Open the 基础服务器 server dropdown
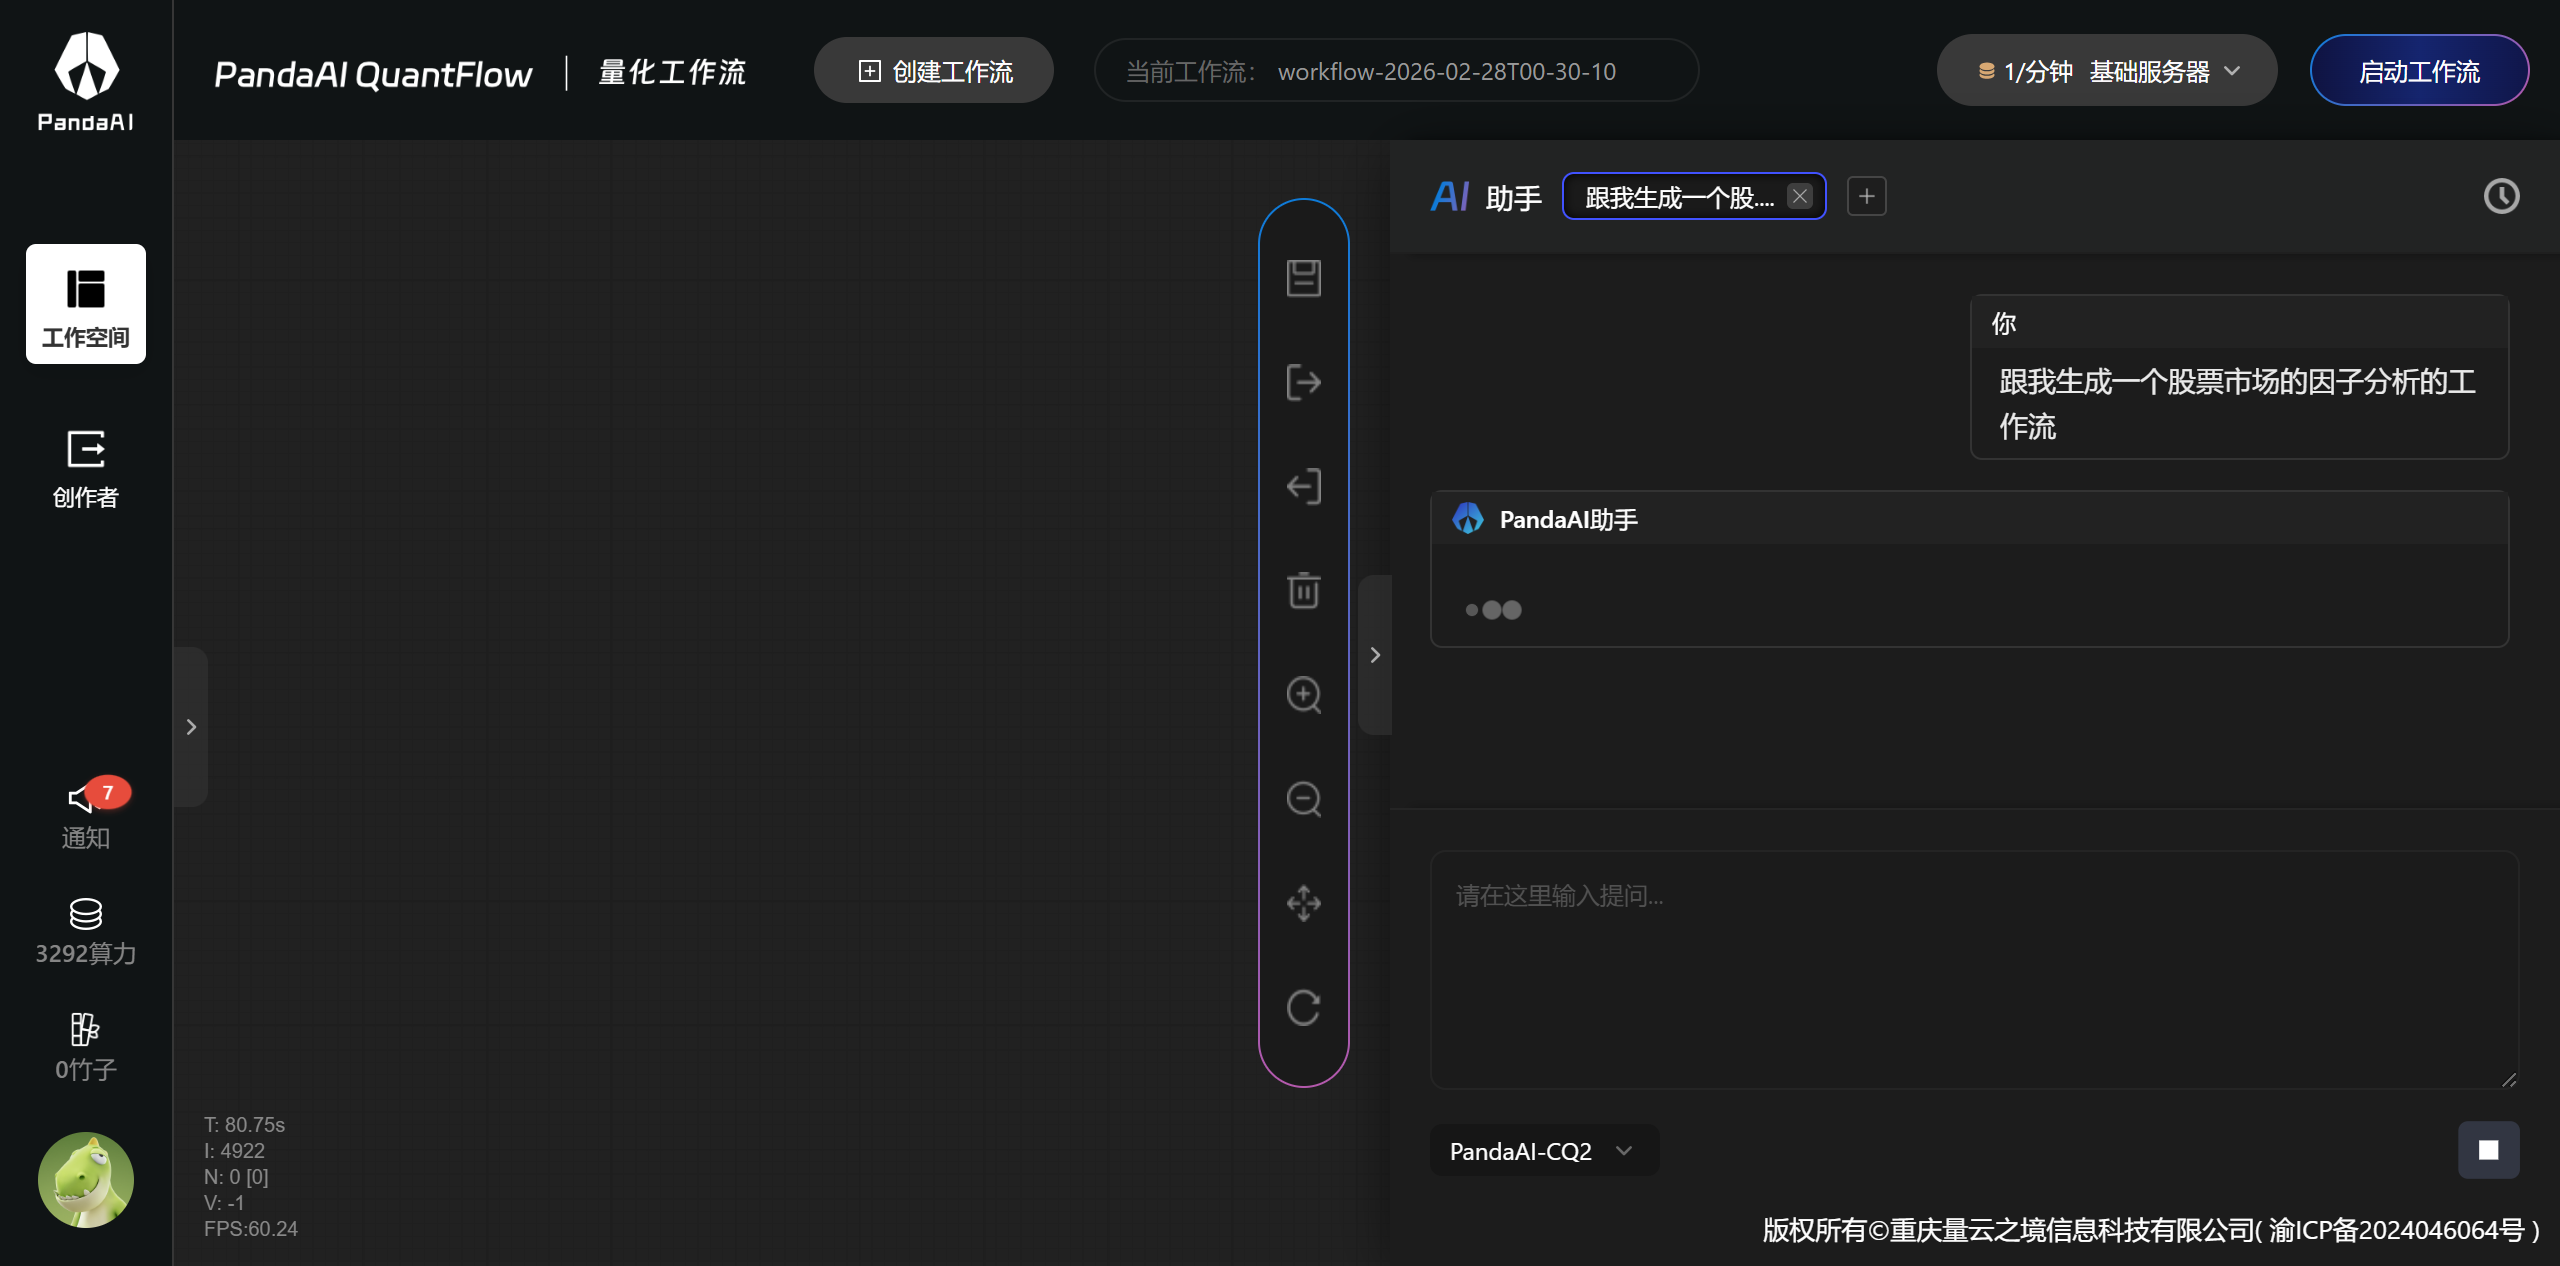This screenshot has width=2560, height=1266. pyautogui.click(x=2165, y=72)
